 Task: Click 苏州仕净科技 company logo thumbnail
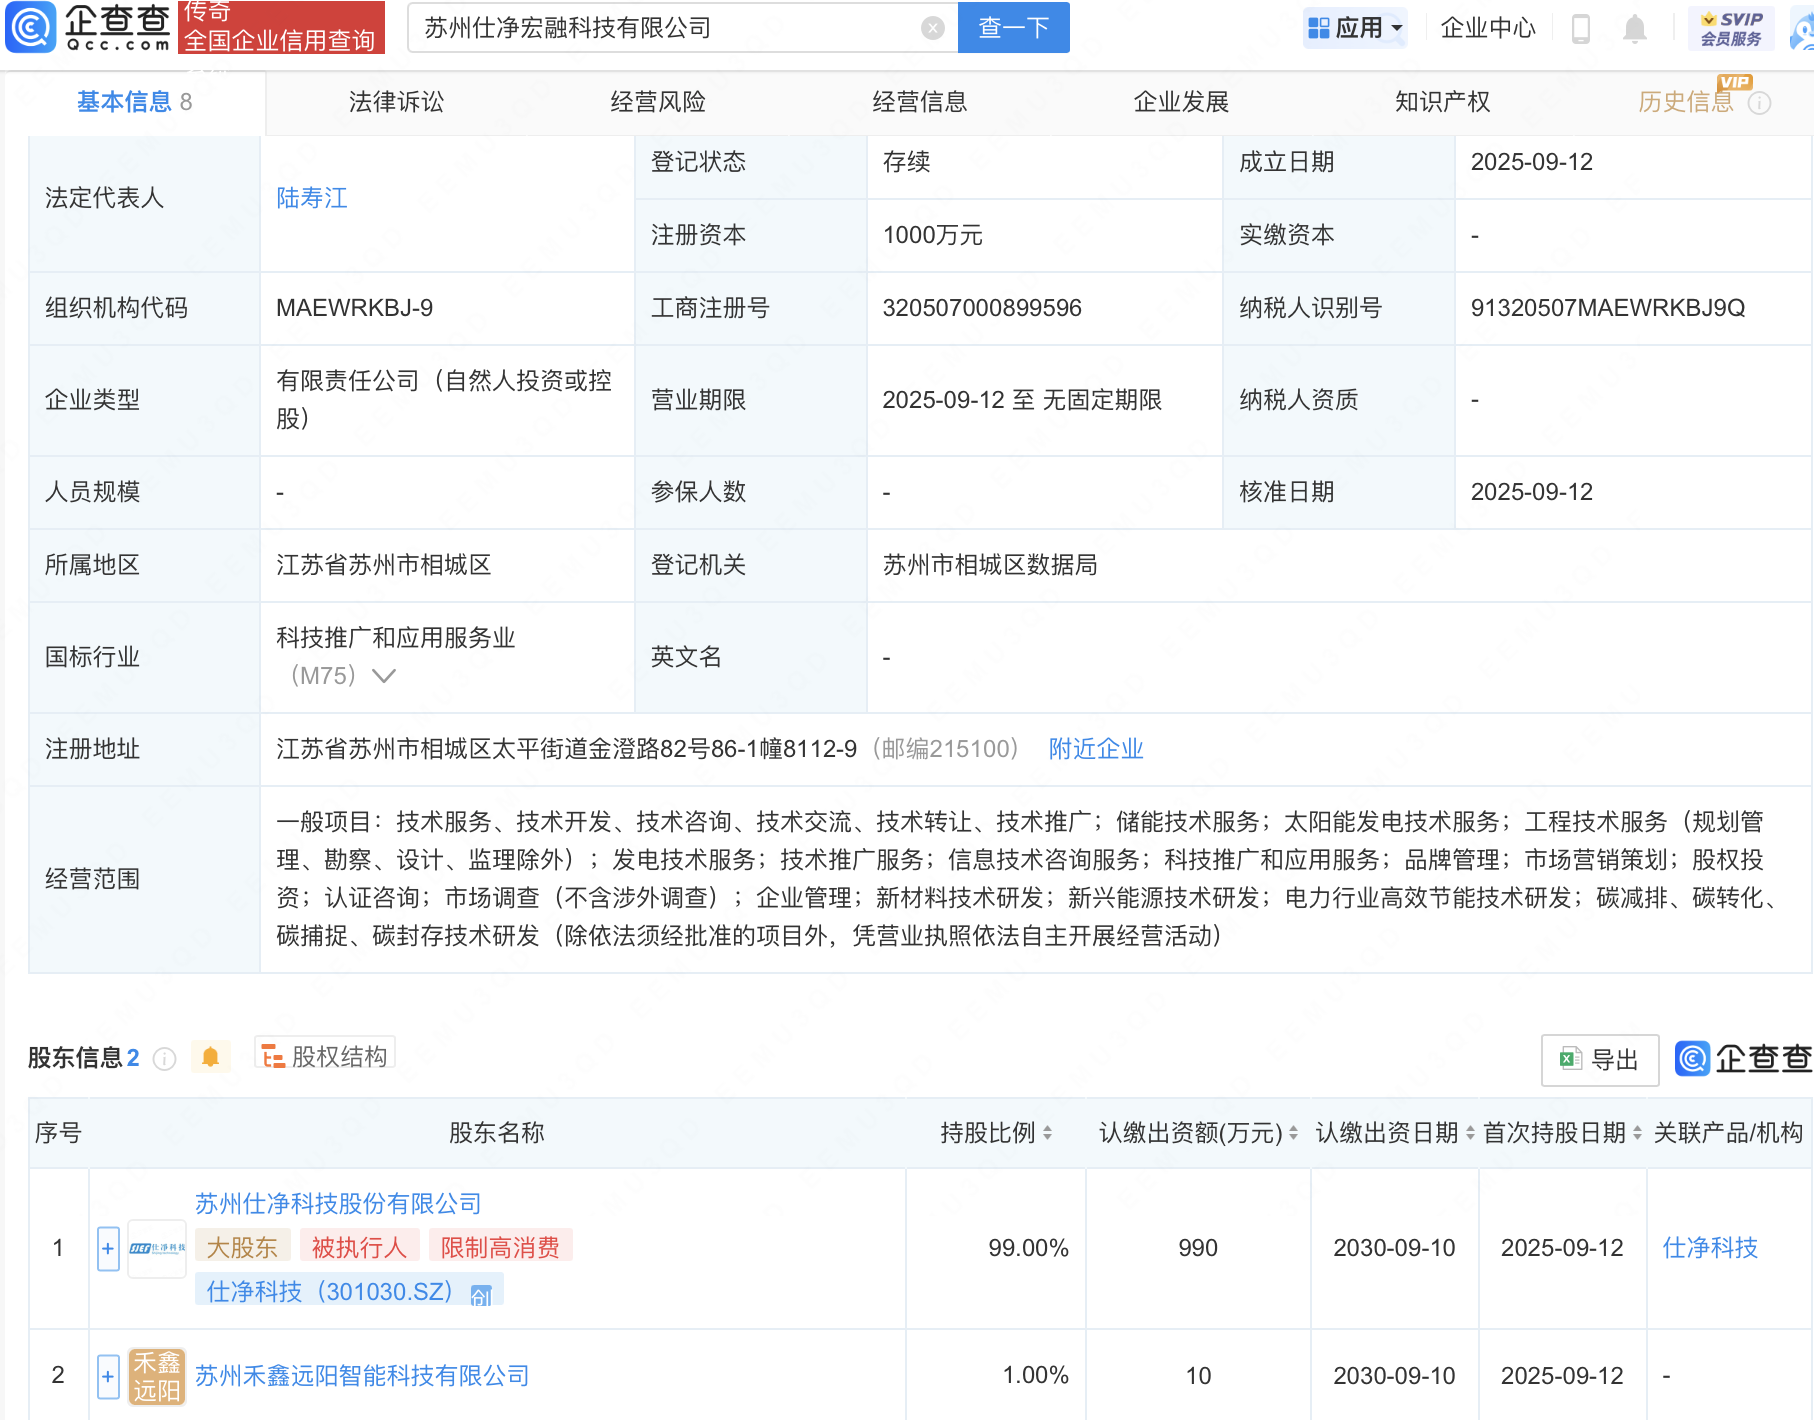tap(157, 1248)
